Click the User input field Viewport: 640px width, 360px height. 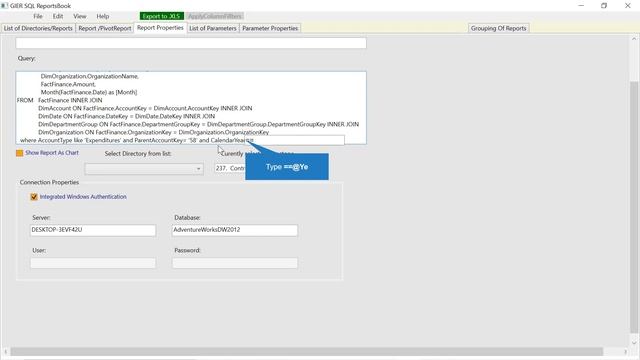[93, 263]
